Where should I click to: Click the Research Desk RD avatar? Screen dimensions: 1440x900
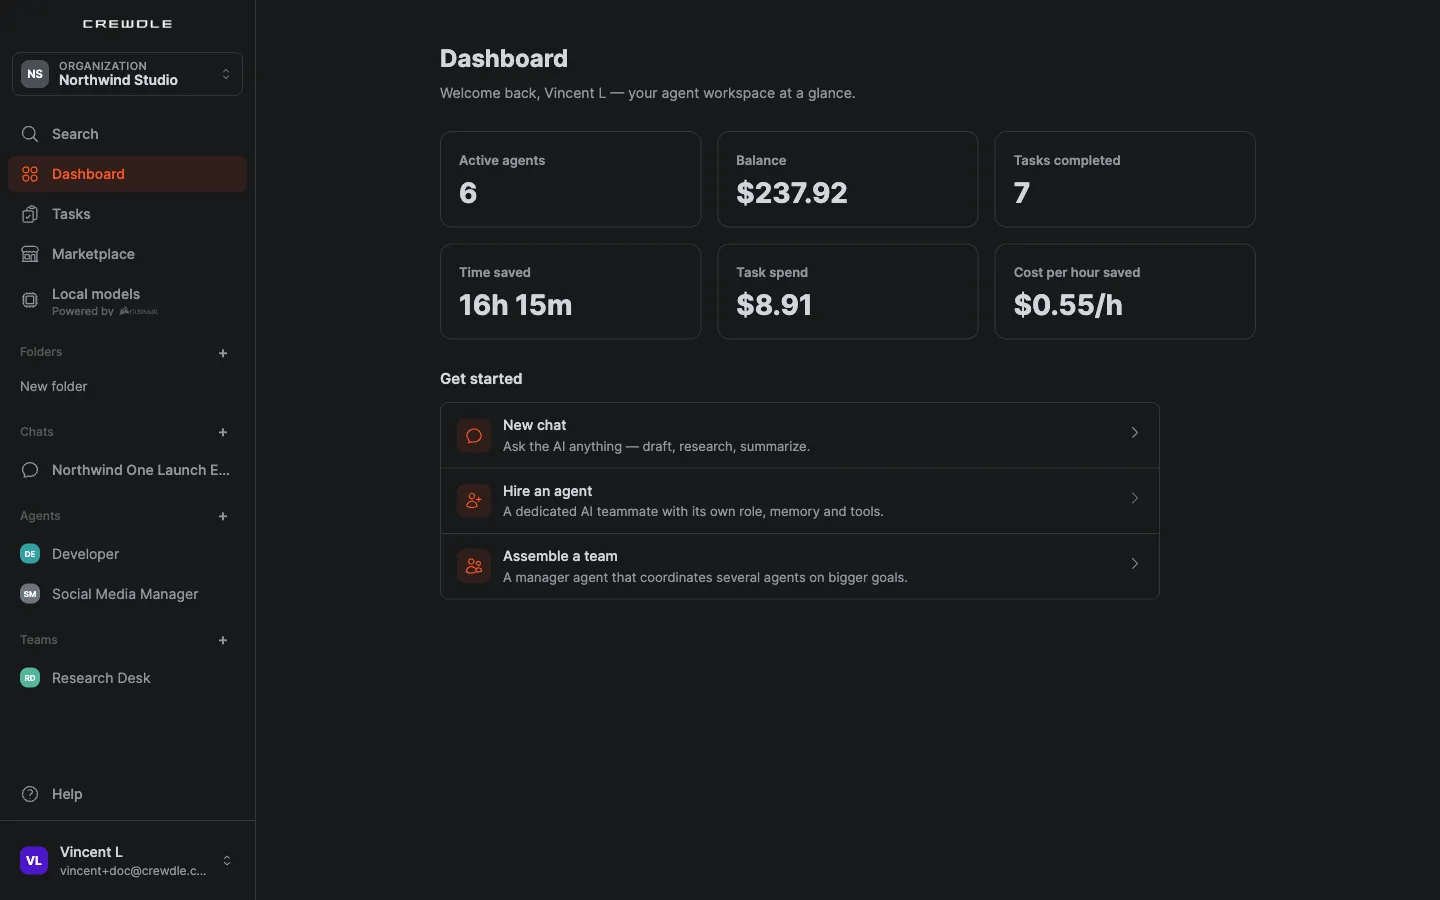pyautogui.click(x=30, y=678)
